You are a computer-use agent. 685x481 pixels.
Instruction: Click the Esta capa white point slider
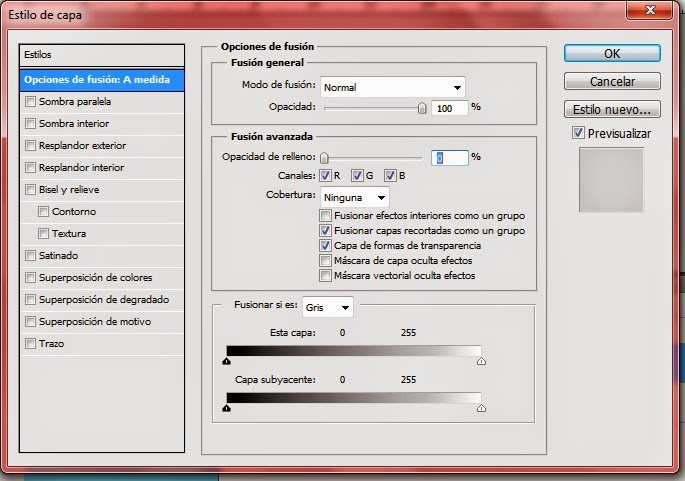point(481,361)
